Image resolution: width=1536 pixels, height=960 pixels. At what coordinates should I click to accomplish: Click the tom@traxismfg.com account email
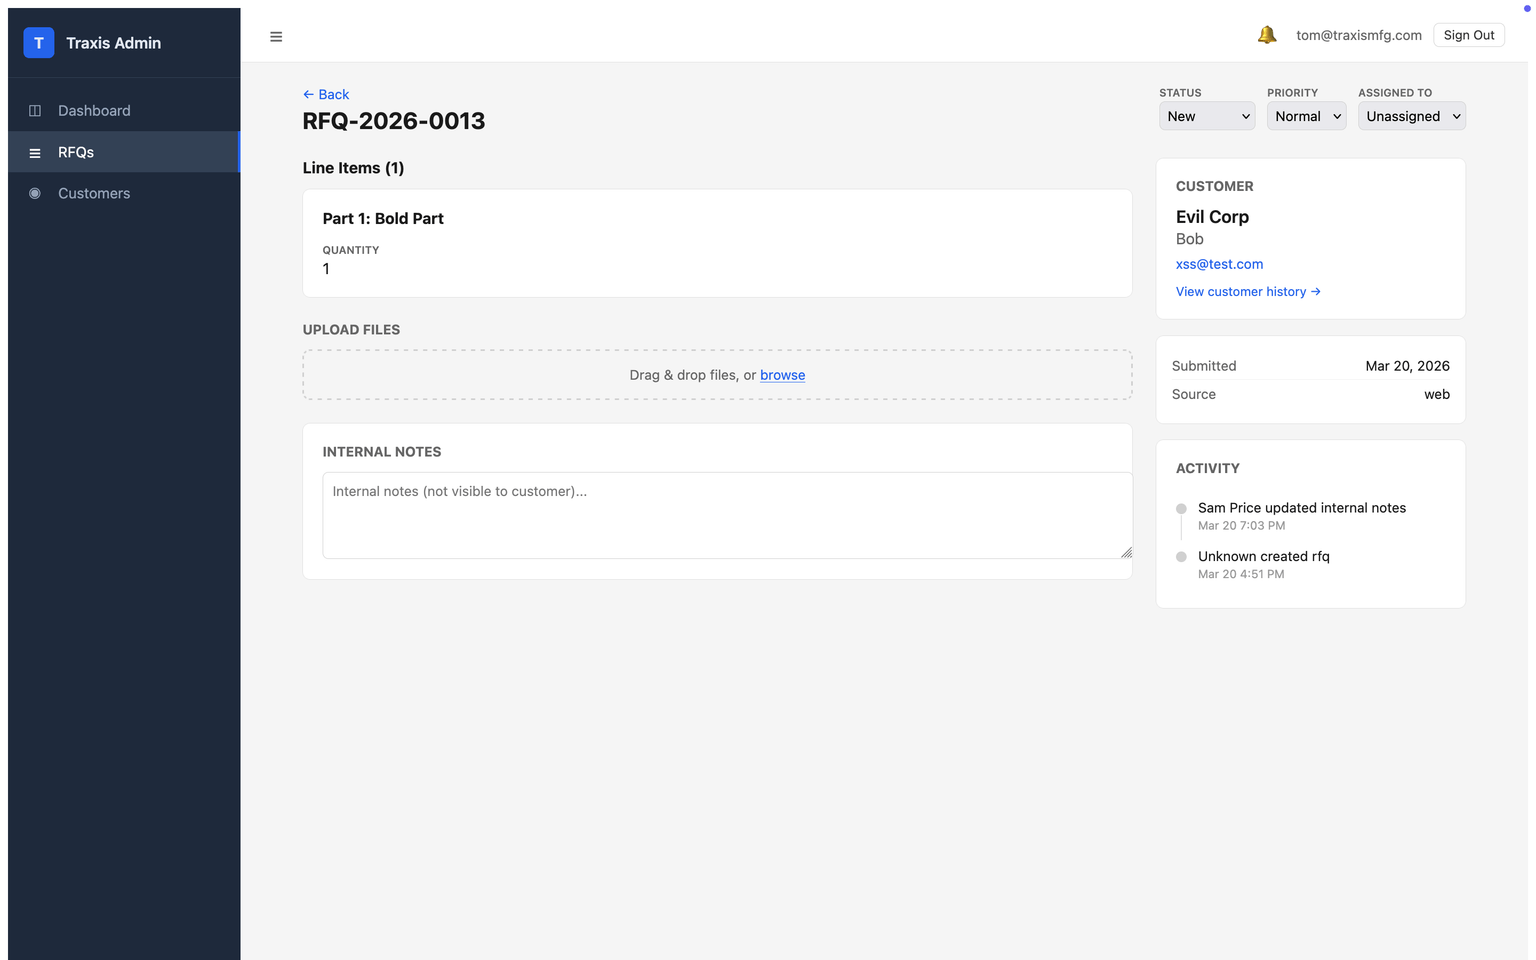point(1358,35)
